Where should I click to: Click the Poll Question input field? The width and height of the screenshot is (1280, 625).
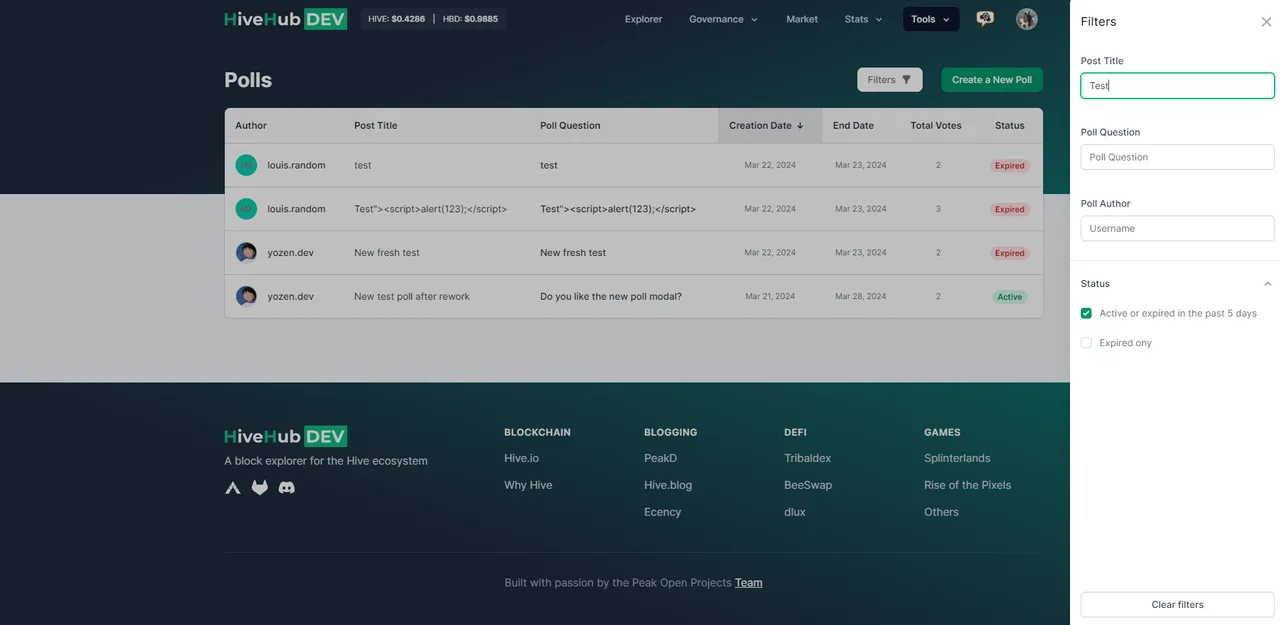(1177, 157)
